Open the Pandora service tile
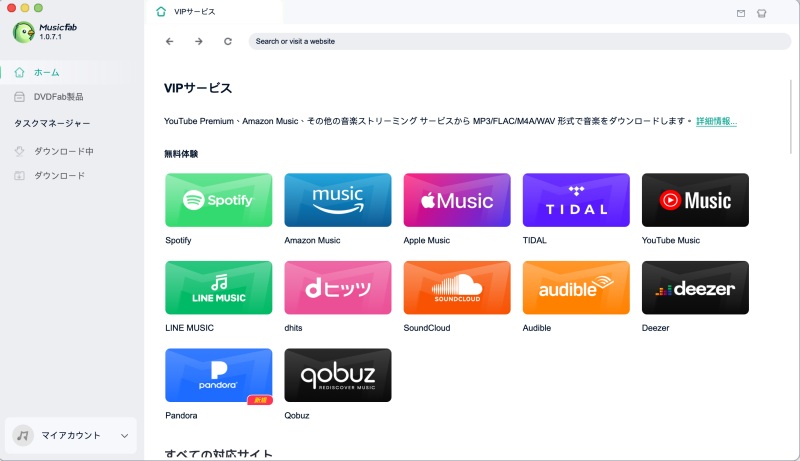800x461 pixels. click(x=218, y=375)
